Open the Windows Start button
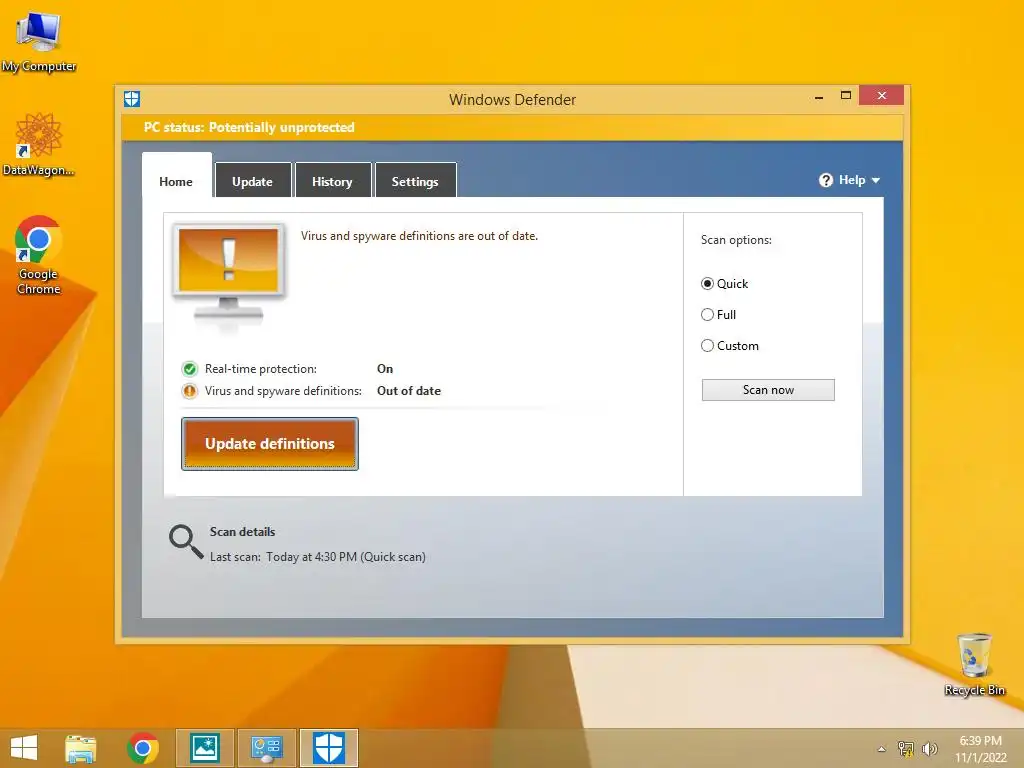 (24, 748)
